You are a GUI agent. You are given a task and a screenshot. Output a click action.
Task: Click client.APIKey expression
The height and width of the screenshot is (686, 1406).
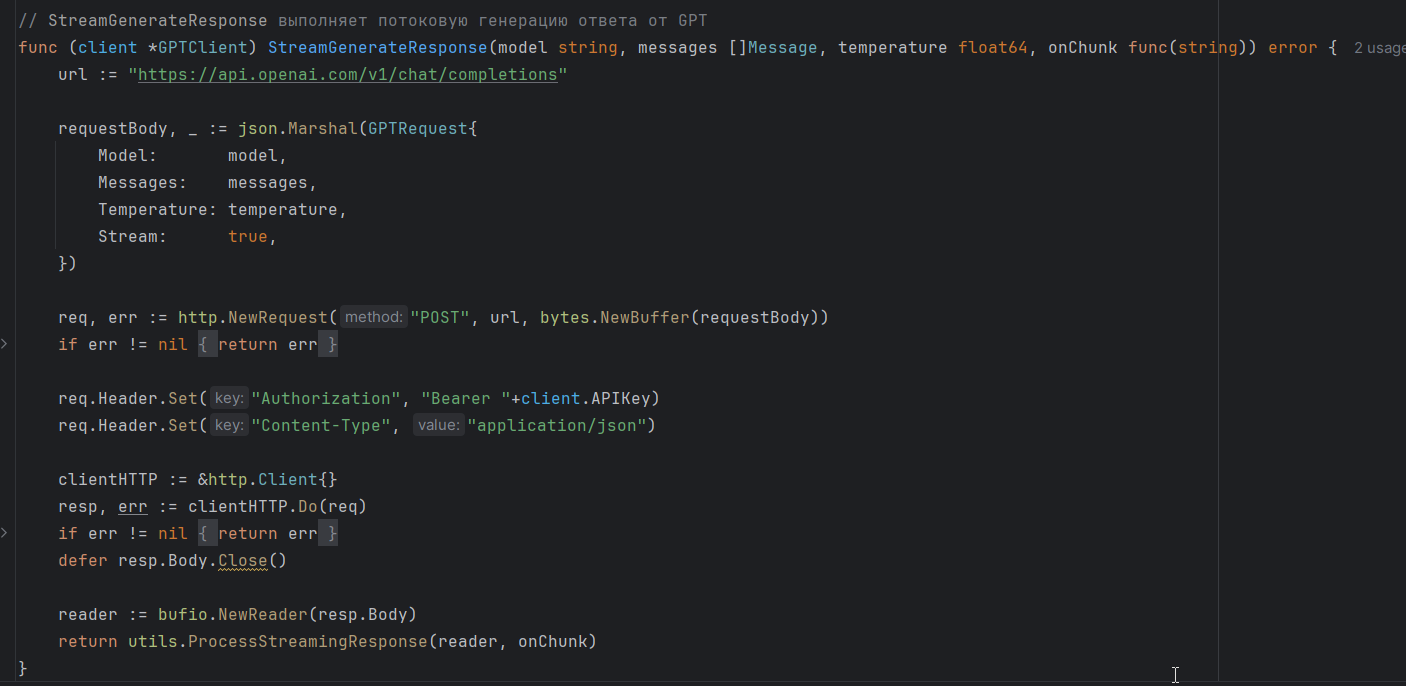[585, 399]
